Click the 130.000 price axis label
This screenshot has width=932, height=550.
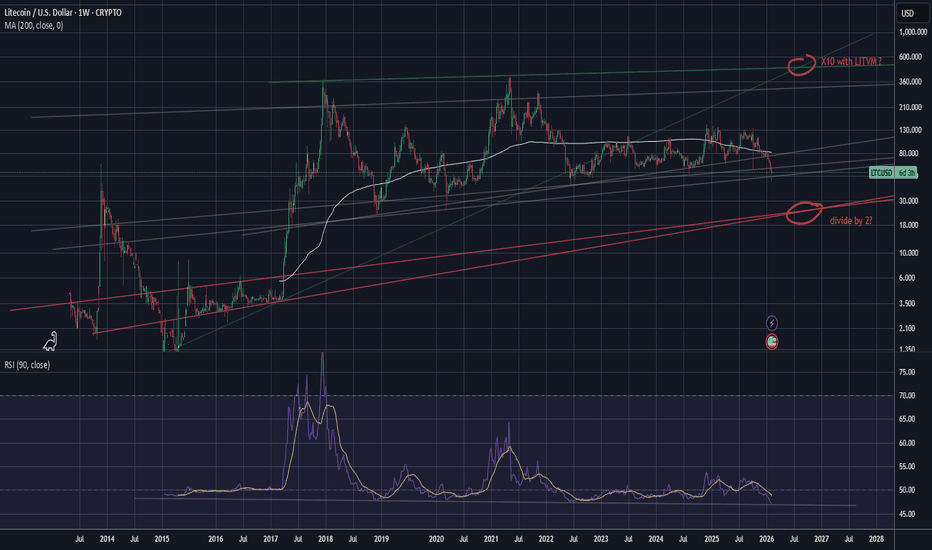coord(910,130)
